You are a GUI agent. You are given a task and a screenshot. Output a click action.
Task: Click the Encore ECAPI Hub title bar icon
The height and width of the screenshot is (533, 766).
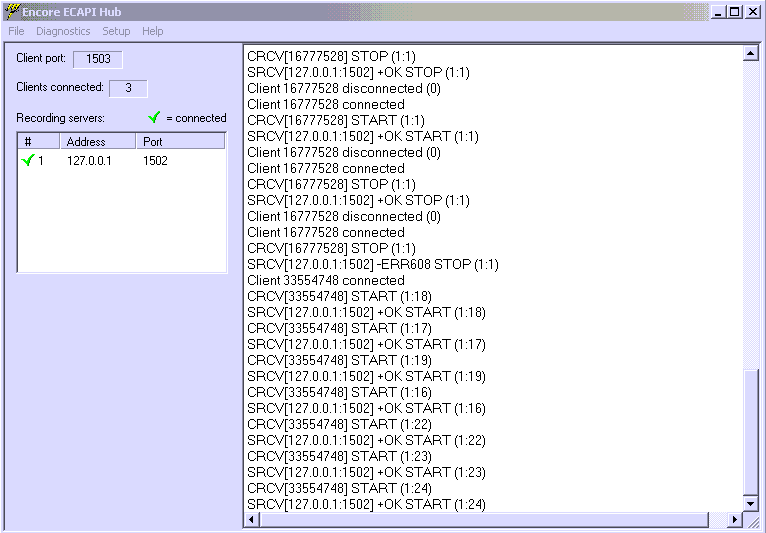click(12, 12)
